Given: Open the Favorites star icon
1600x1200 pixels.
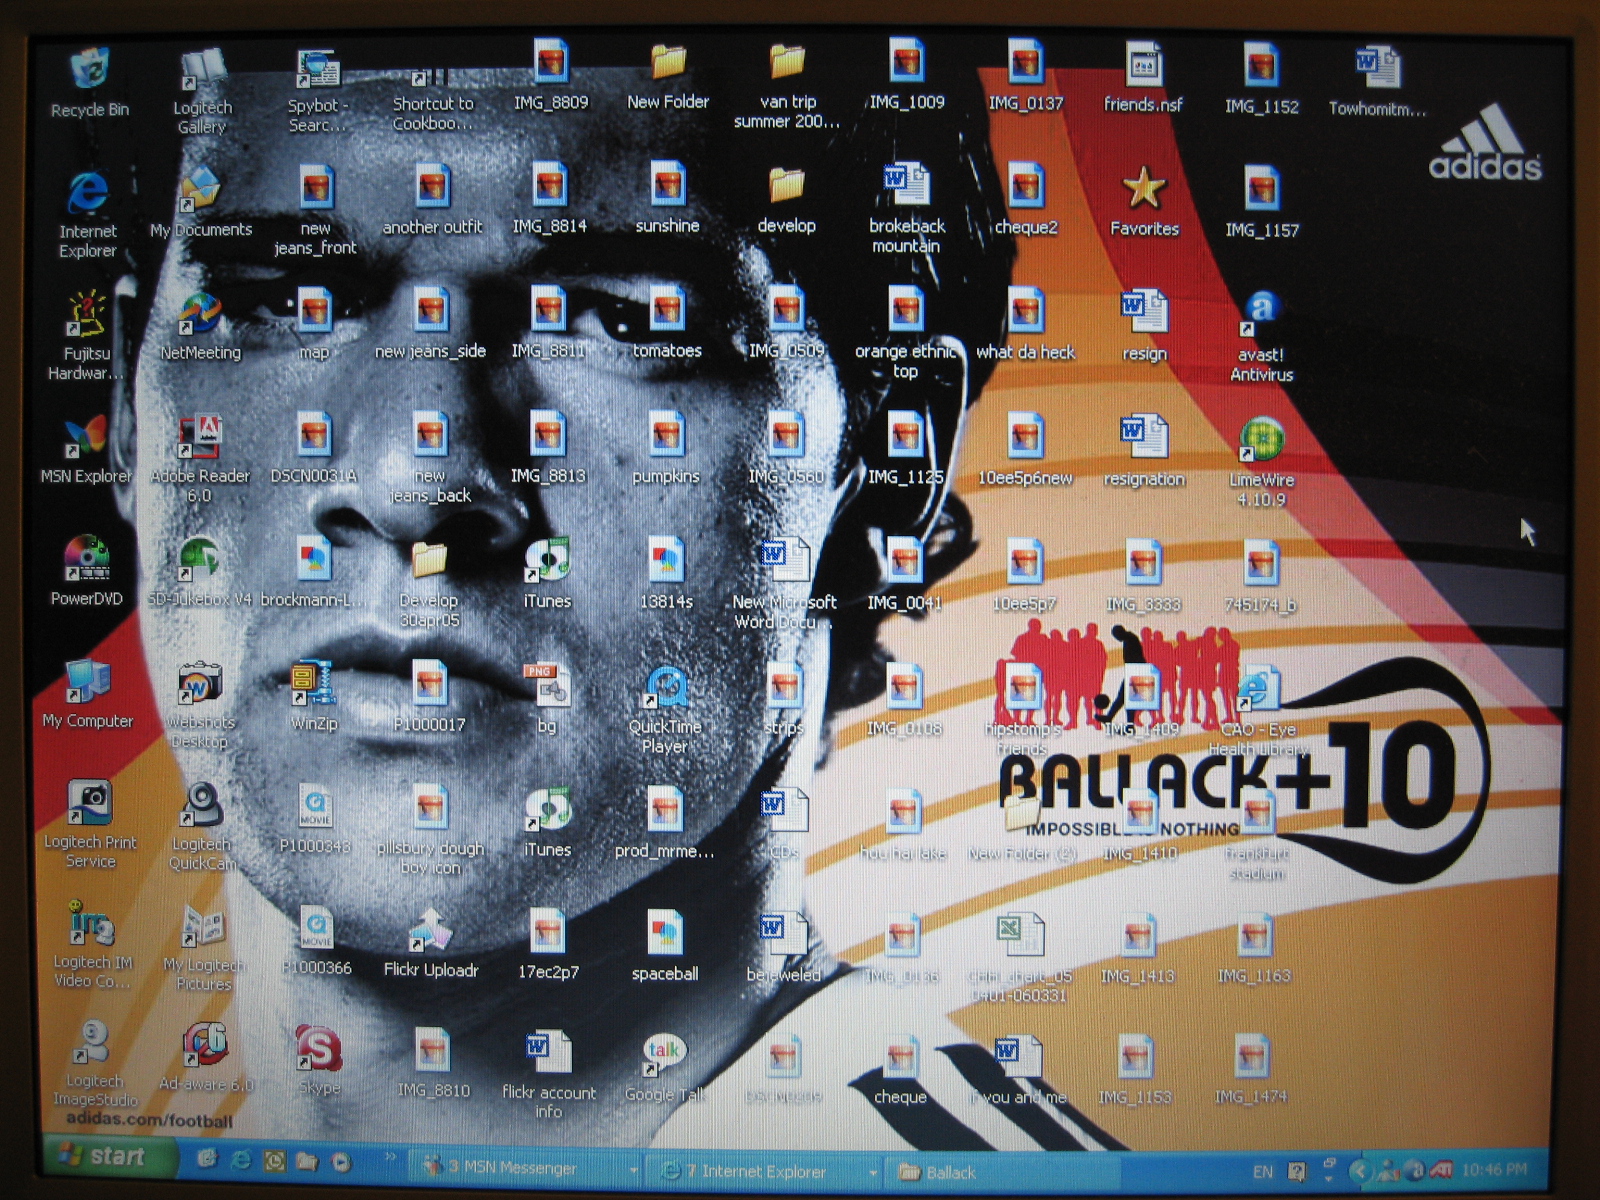Looking at the screenshot, I should [x=1144, y=188].
